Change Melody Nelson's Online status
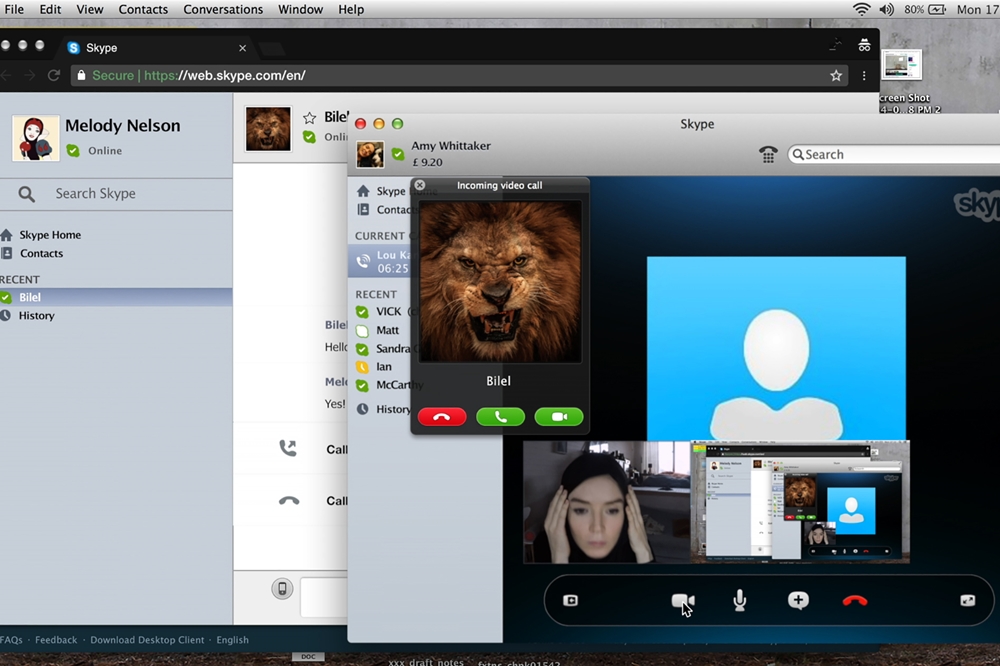This screenshot has height=666, width=1000. 94,151
